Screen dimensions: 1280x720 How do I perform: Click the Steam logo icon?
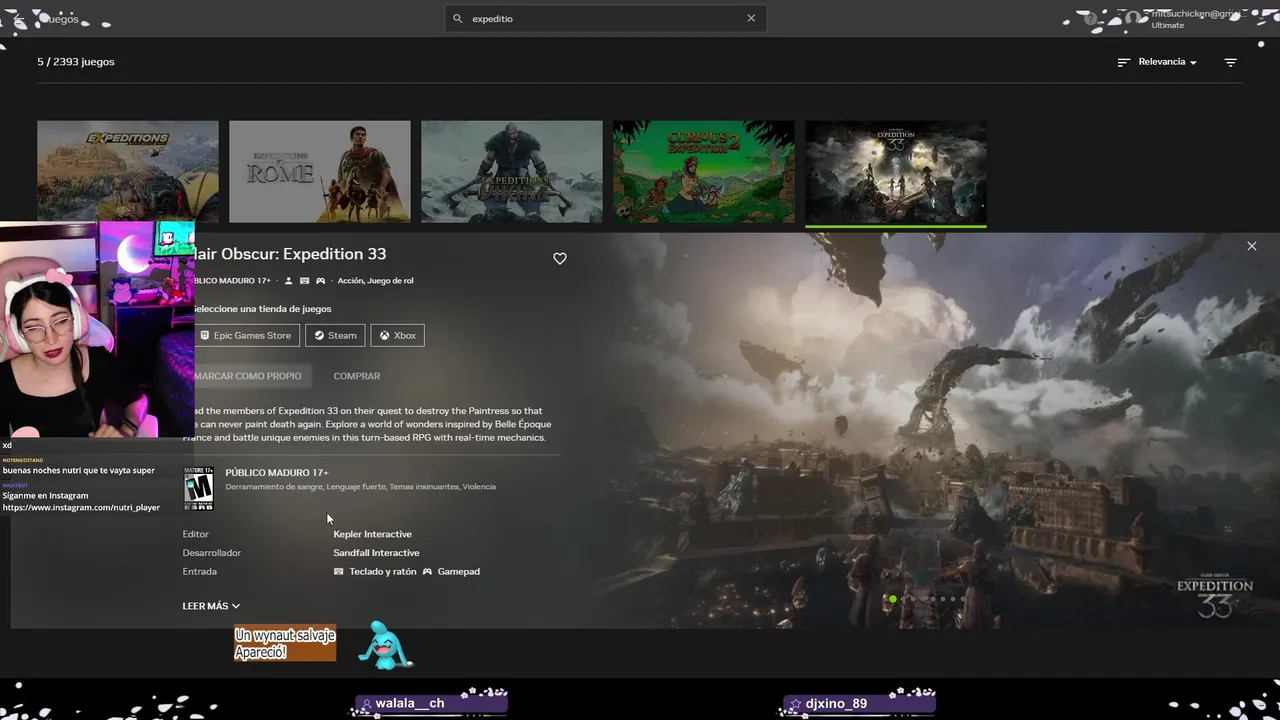click(x=319, y=335)
